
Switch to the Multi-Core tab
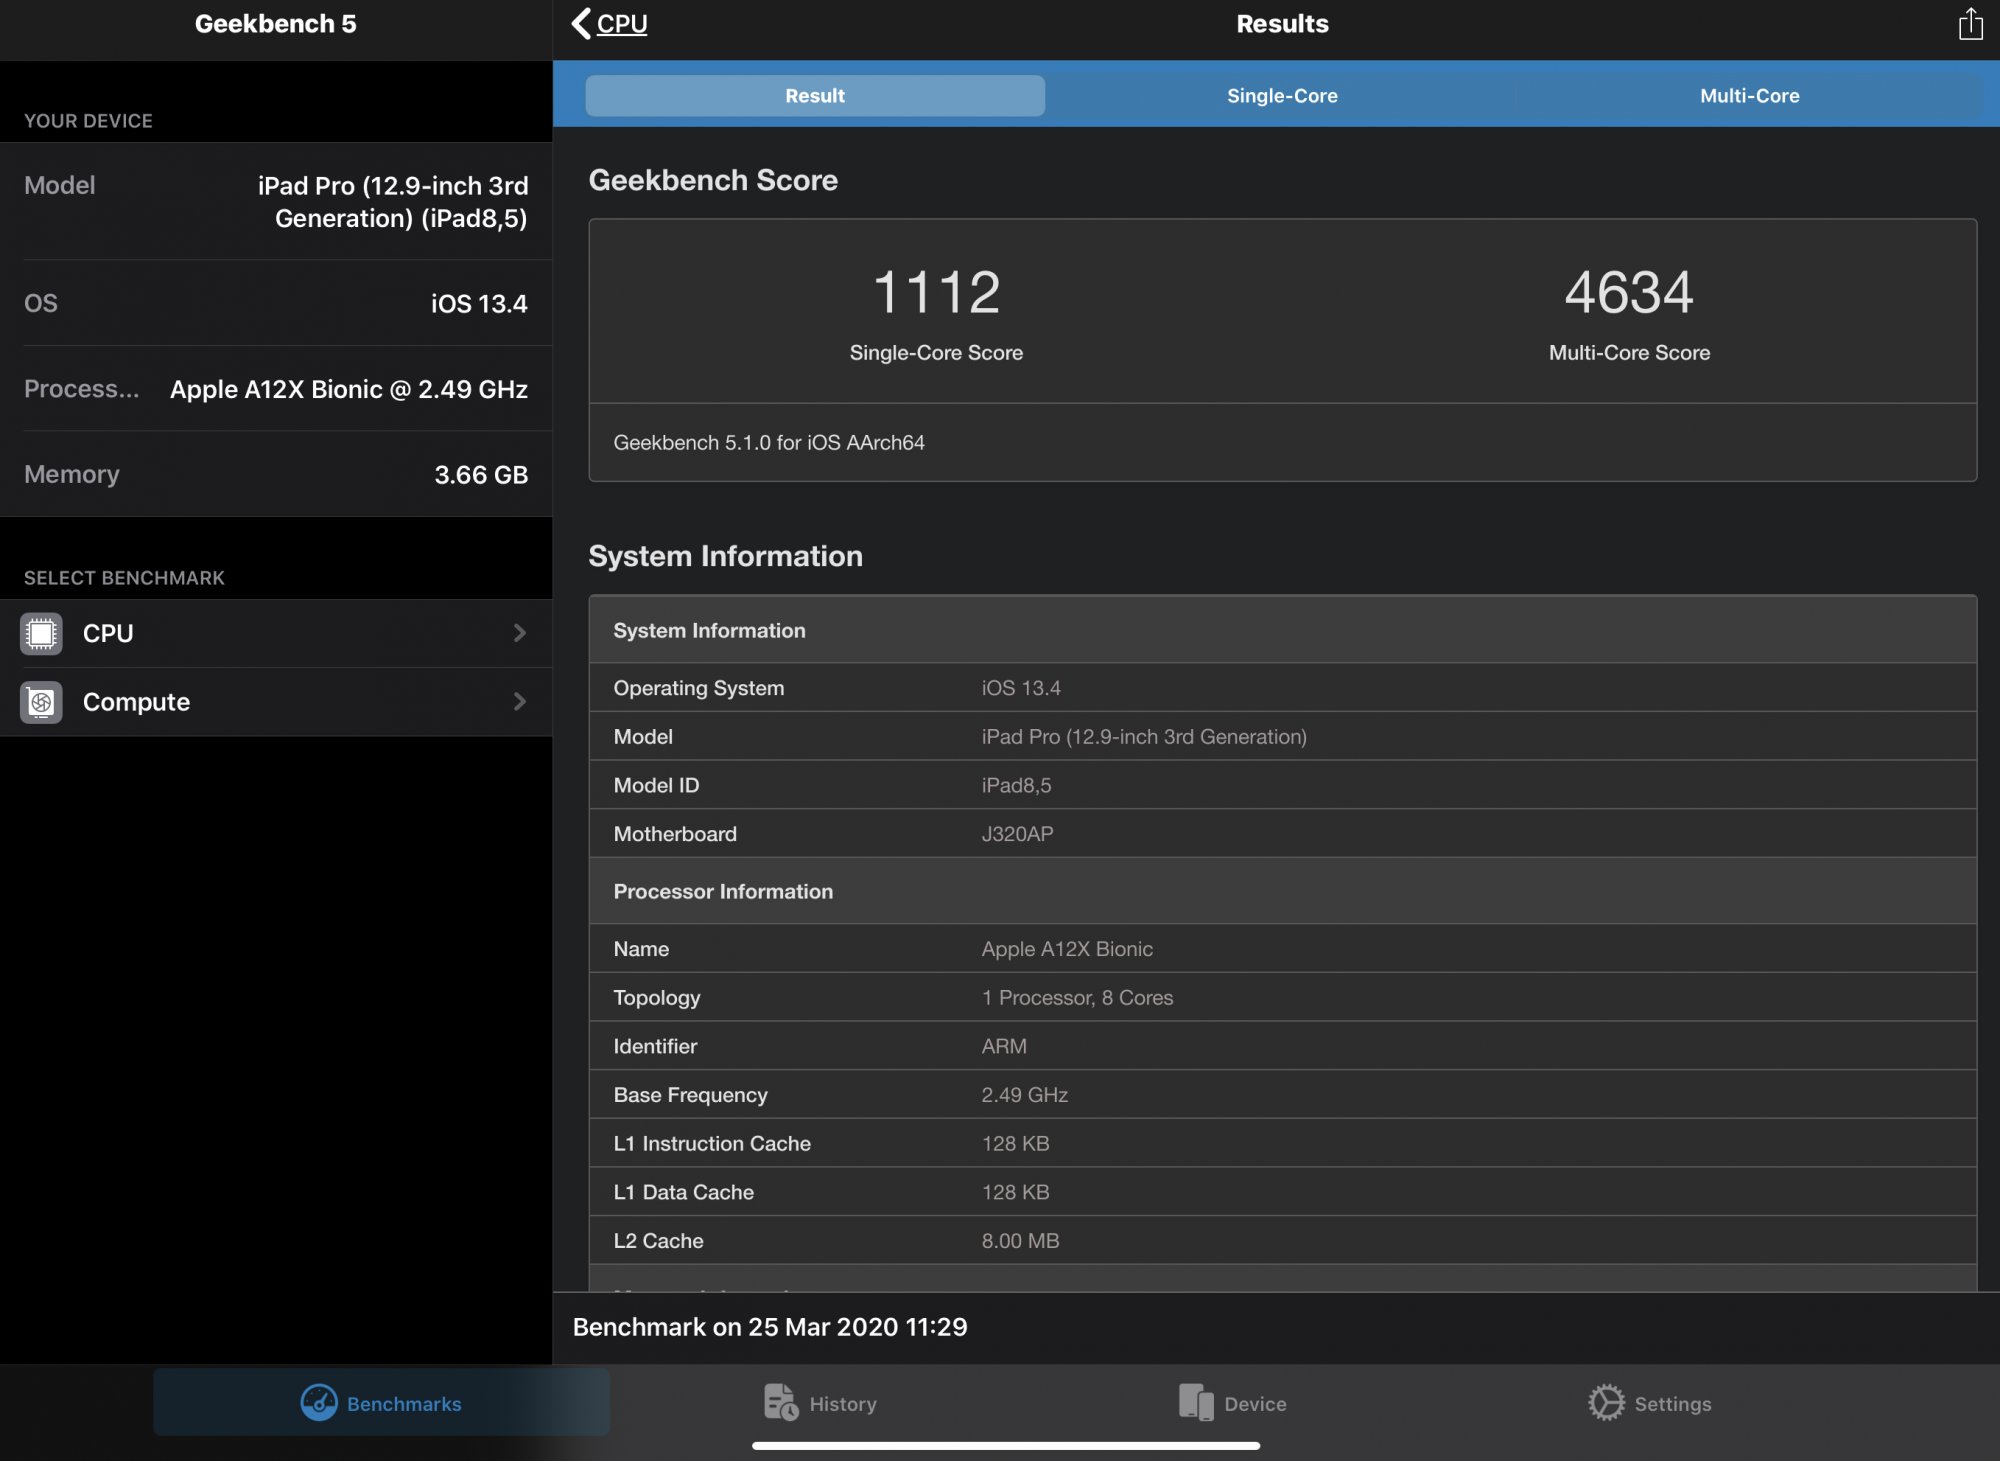[1750, 96]
